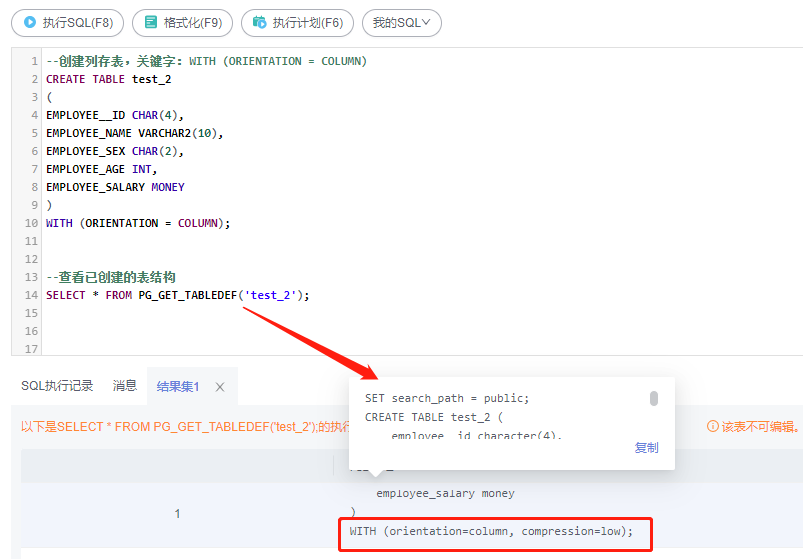Click the Format document icon
This screenshot has height=559, width=803.
(x=151, y=23)
